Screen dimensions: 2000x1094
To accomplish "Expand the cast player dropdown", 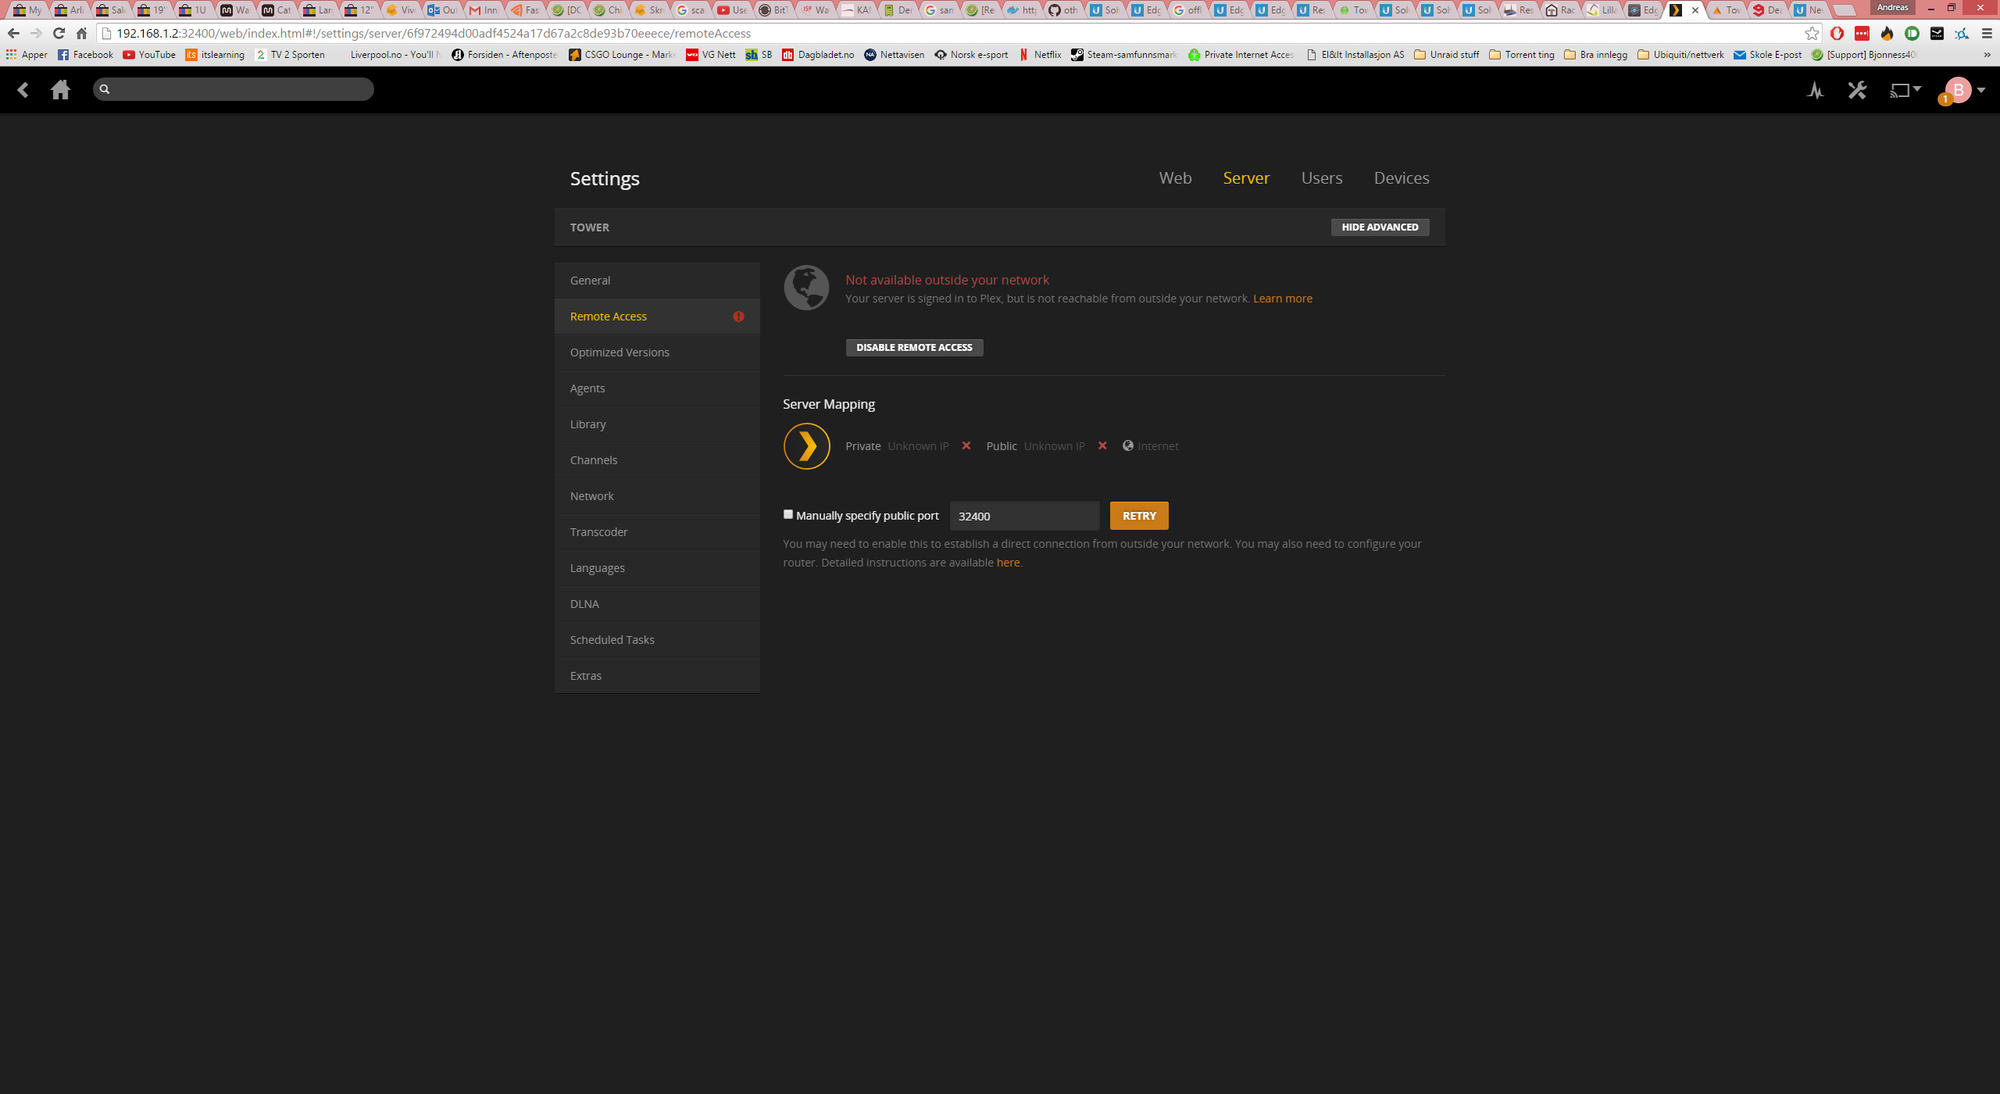I will tap(1905, 90).
